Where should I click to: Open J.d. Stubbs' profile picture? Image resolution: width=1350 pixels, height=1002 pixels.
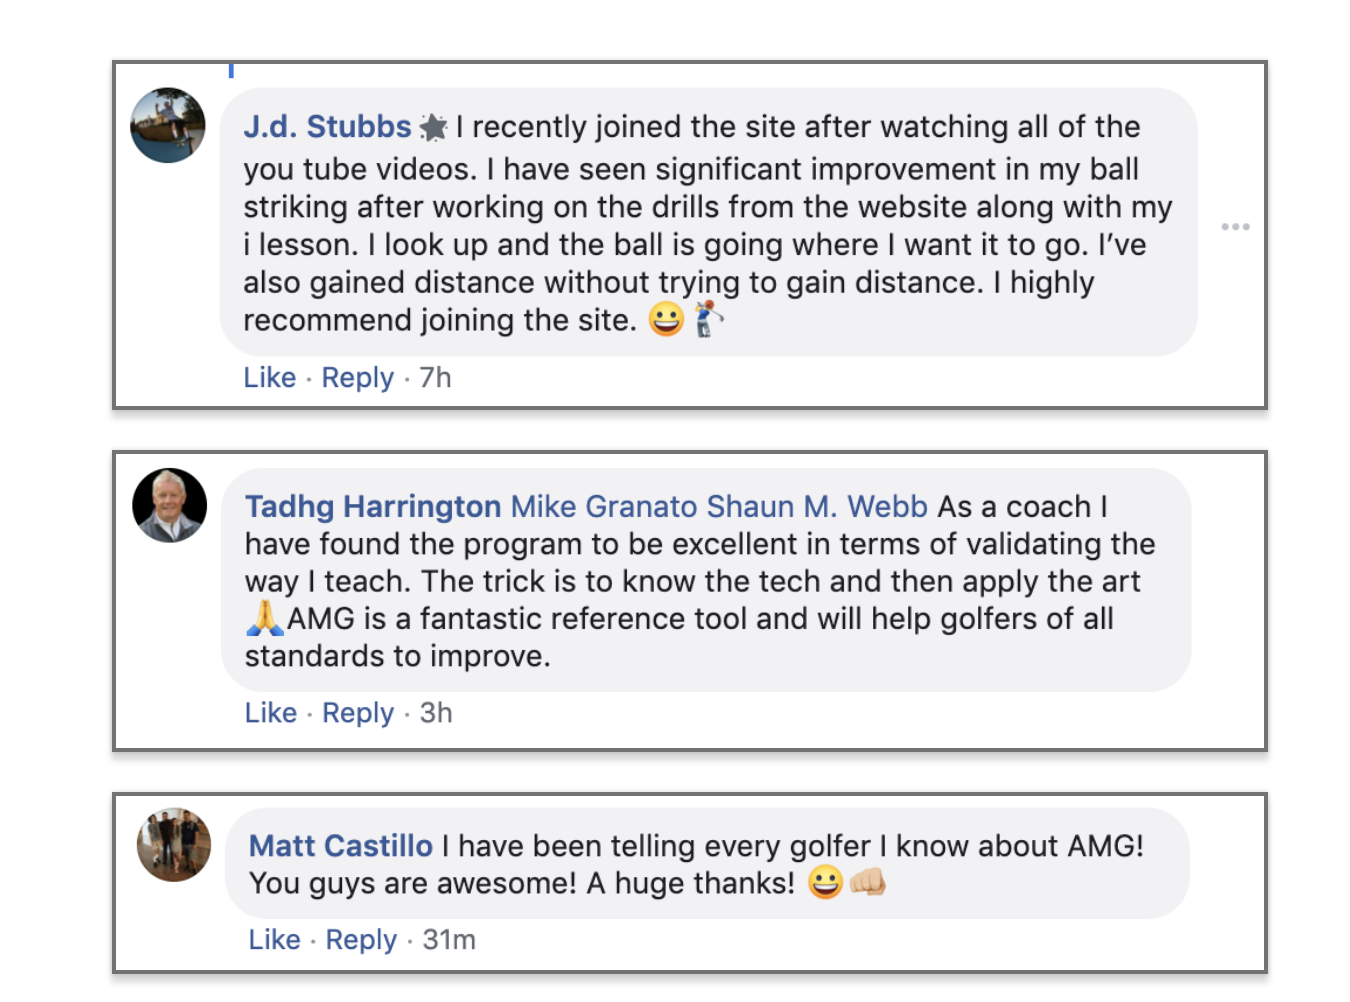168,125
